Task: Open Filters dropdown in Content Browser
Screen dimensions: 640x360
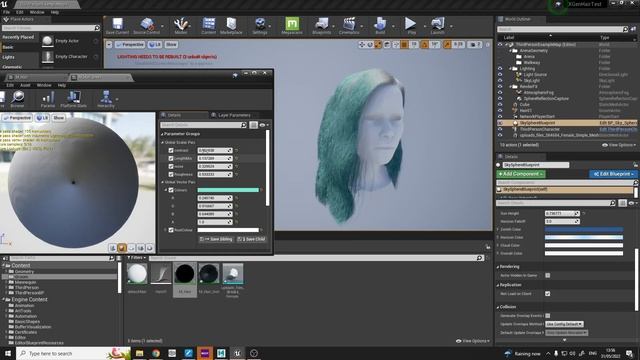Action: [x=137, y=258]
